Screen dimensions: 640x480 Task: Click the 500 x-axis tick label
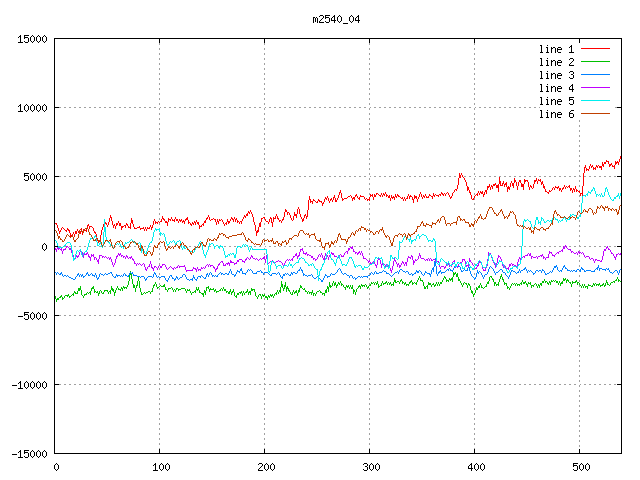579,467
